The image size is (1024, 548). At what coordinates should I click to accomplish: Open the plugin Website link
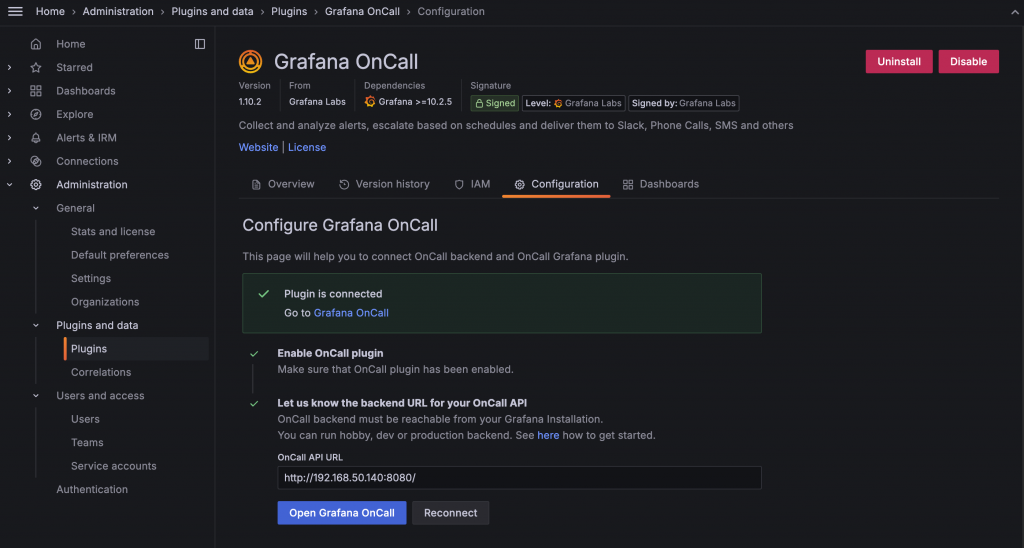click(259, 147)
